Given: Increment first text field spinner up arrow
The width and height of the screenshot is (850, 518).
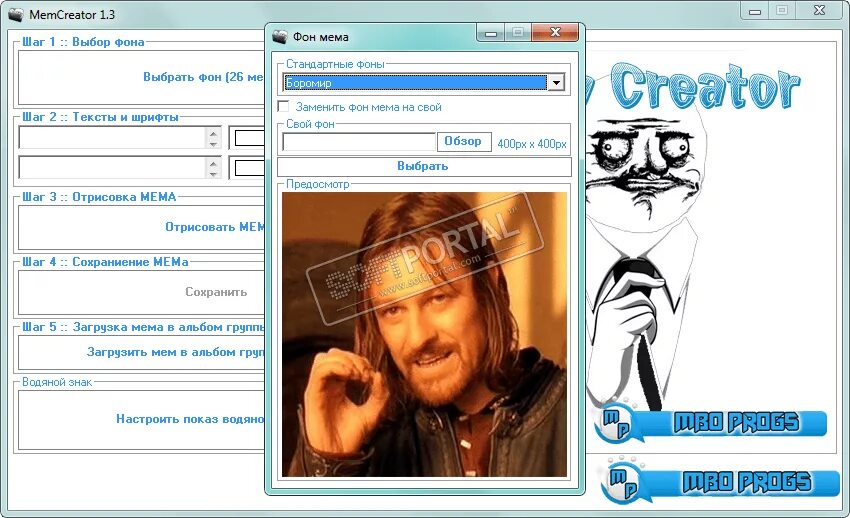Looking at the screenshot, I should (x=214, y=133).
